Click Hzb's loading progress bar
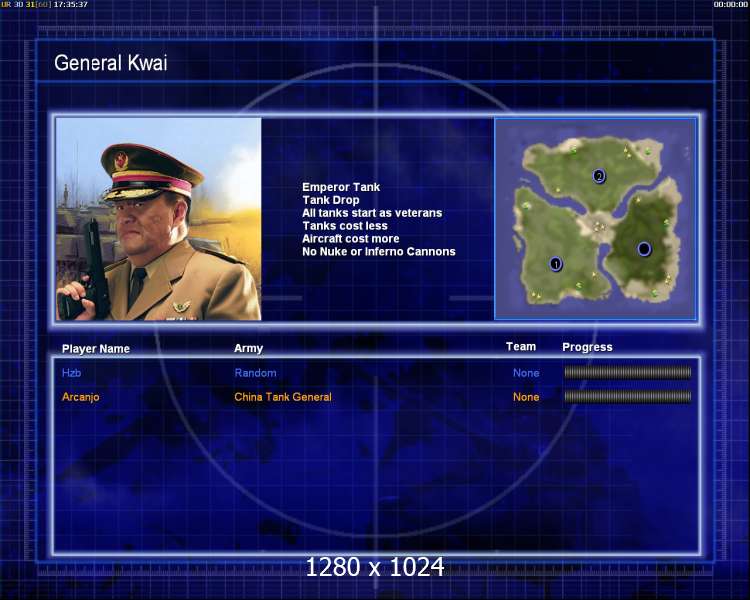The height and width of the screenshot is (600, 750). tap(628, 372)
